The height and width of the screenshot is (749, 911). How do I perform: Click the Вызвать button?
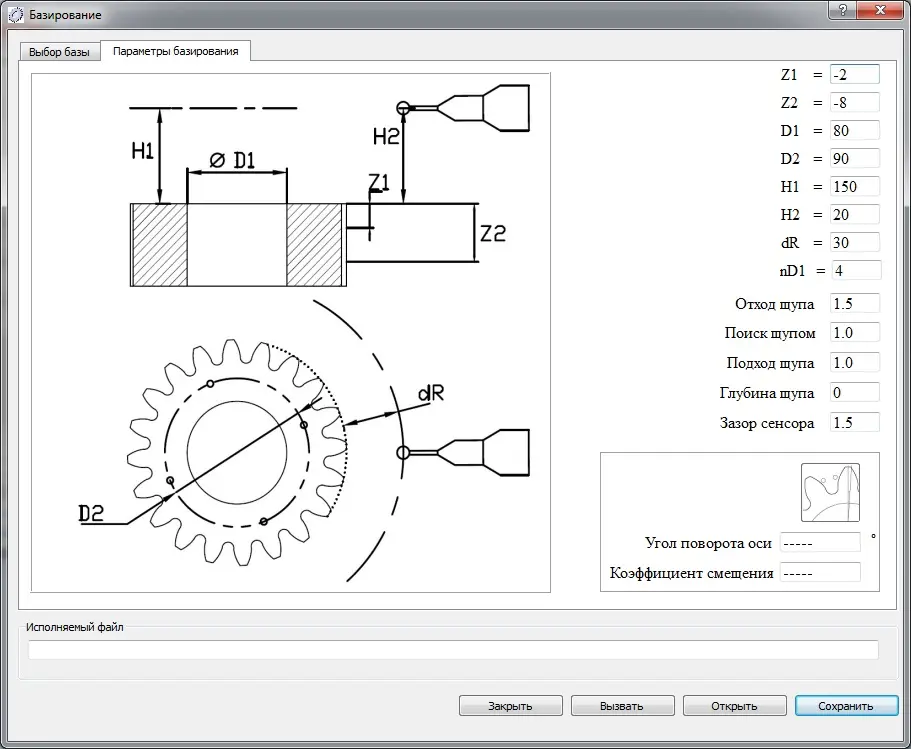[x=622, y=705]
